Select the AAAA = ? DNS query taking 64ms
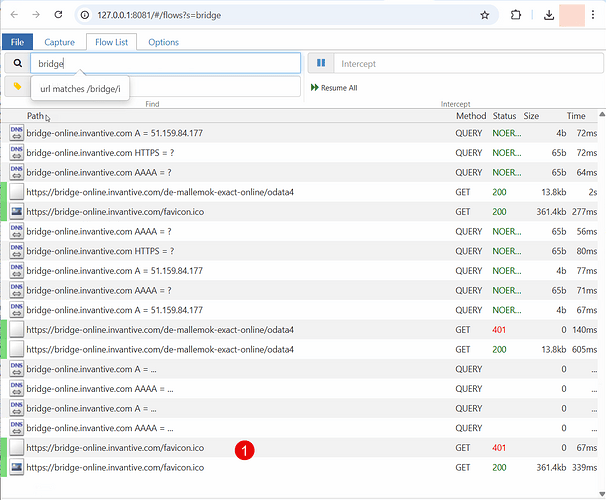Screen dimensions: 606x500 point(300,172)
